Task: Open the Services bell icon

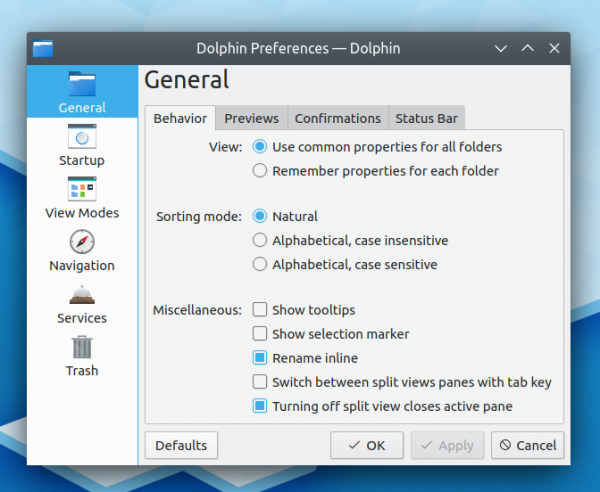Action: pyautogui.click(x=82, y=294)
